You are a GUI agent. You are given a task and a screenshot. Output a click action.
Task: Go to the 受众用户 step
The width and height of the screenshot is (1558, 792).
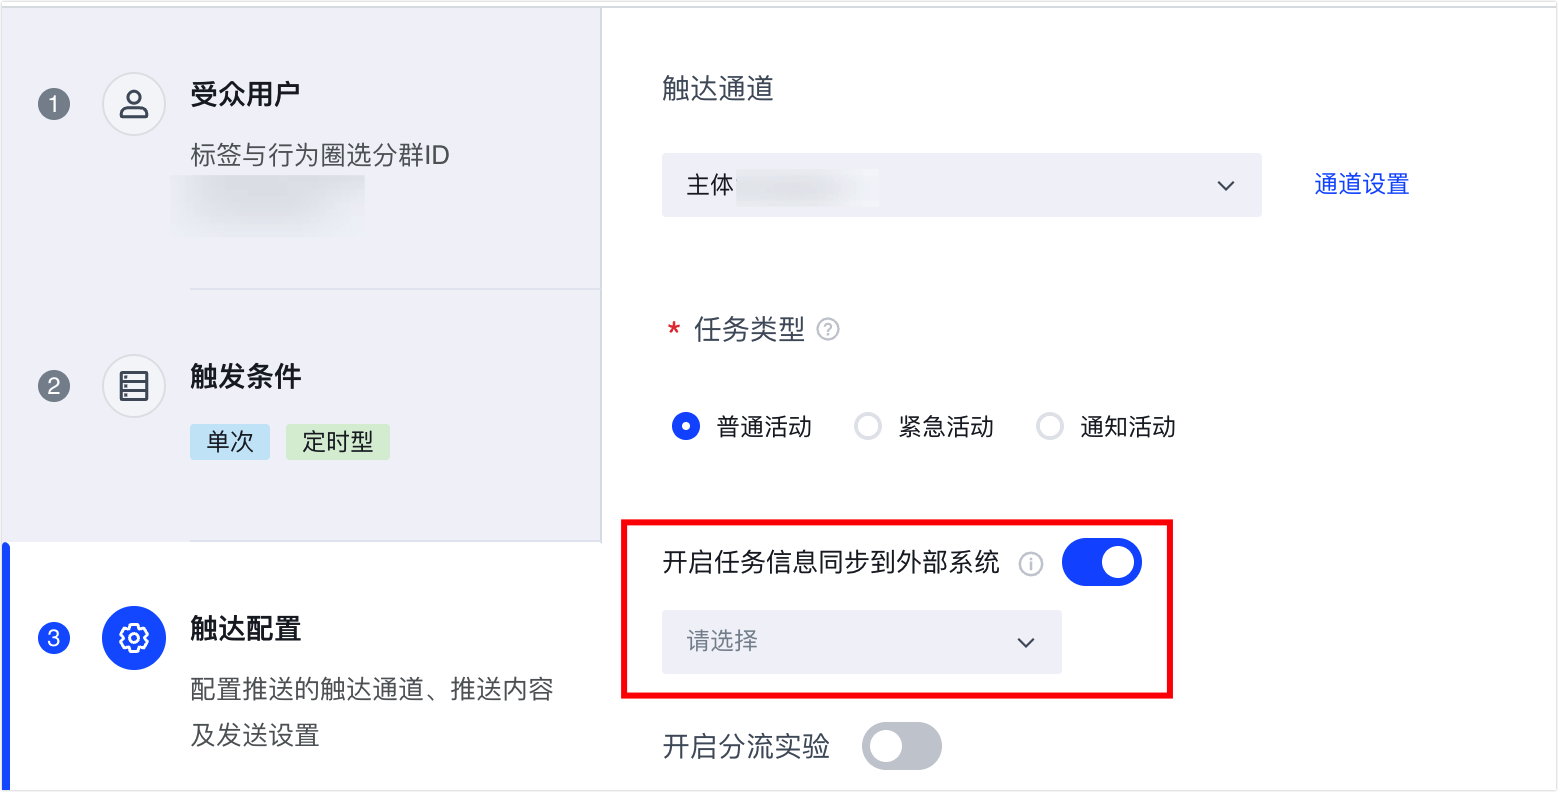tap(245, 95)
